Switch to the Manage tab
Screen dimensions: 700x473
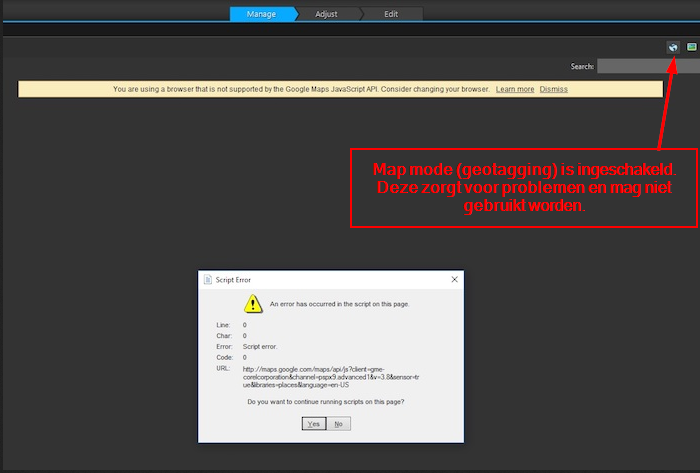(262, 14)
